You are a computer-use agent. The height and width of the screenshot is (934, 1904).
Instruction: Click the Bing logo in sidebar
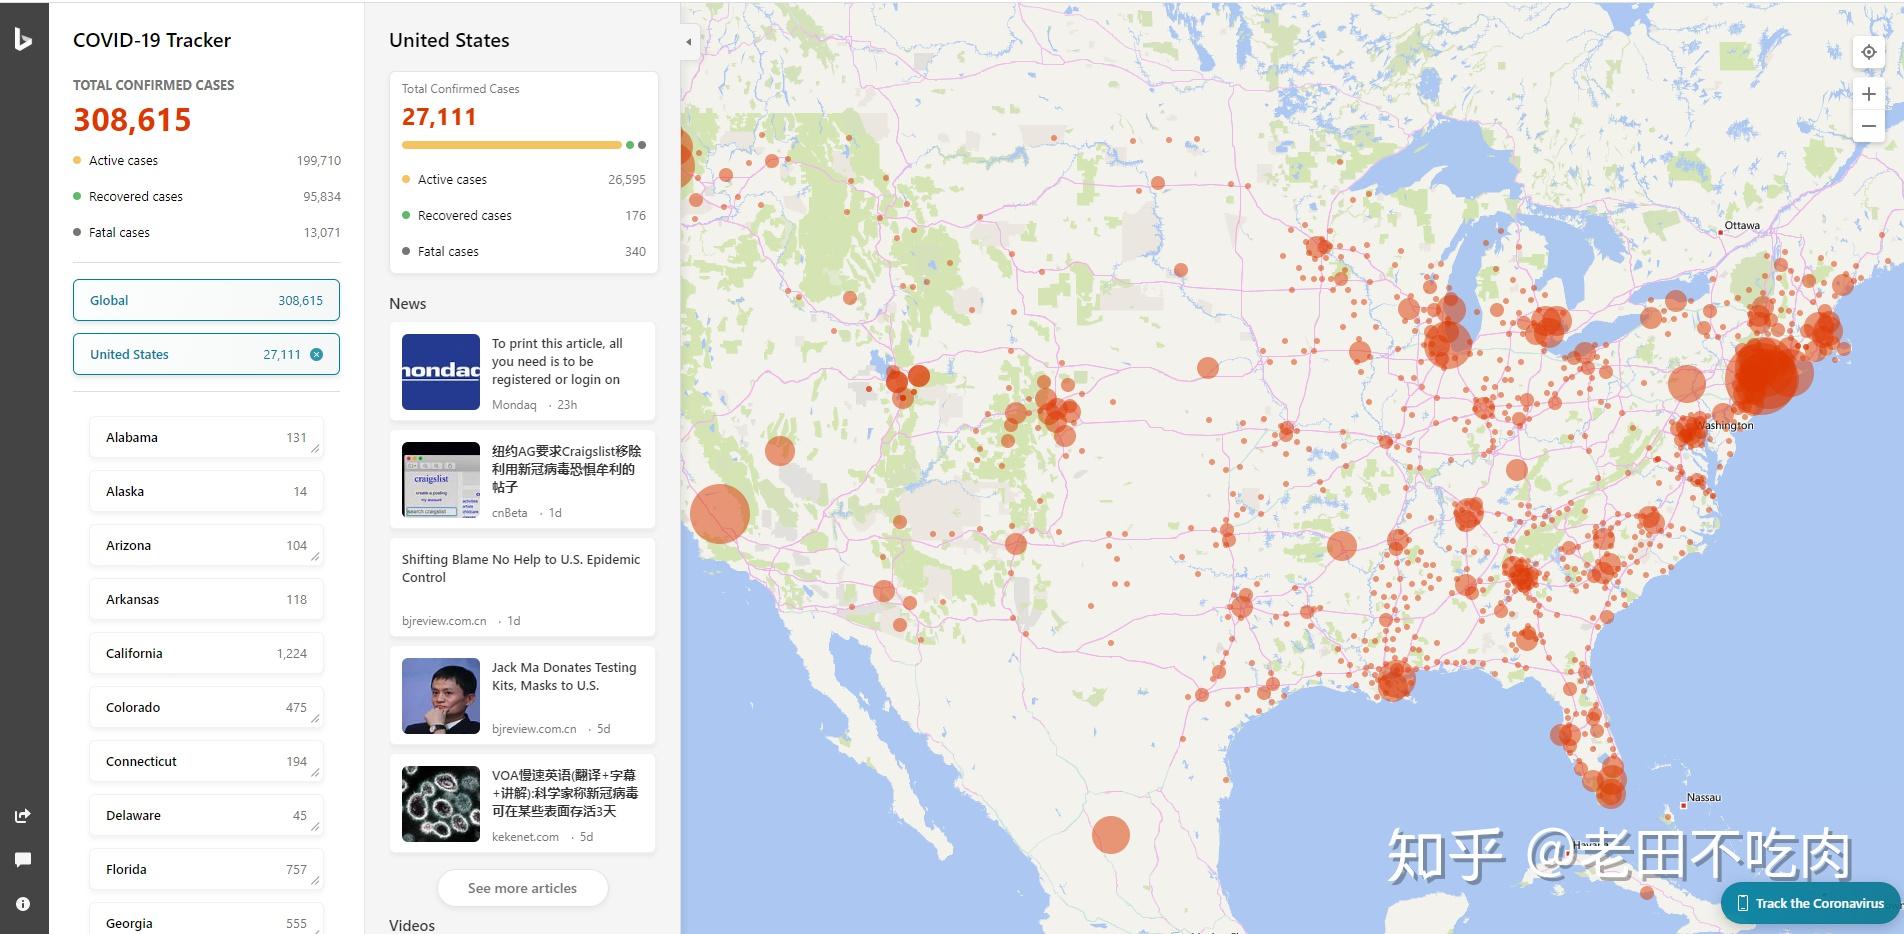coord(23,40)
